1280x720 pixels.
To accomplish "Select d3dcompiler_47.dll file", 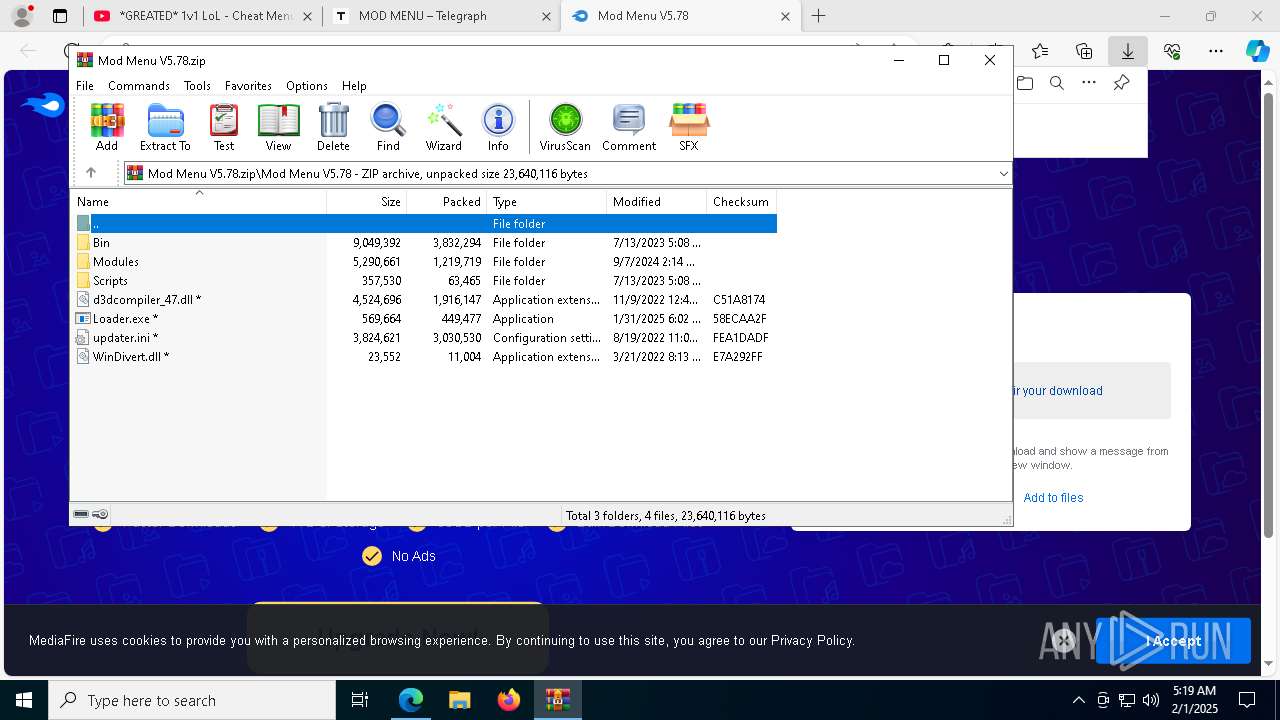I will pos(425,300).
